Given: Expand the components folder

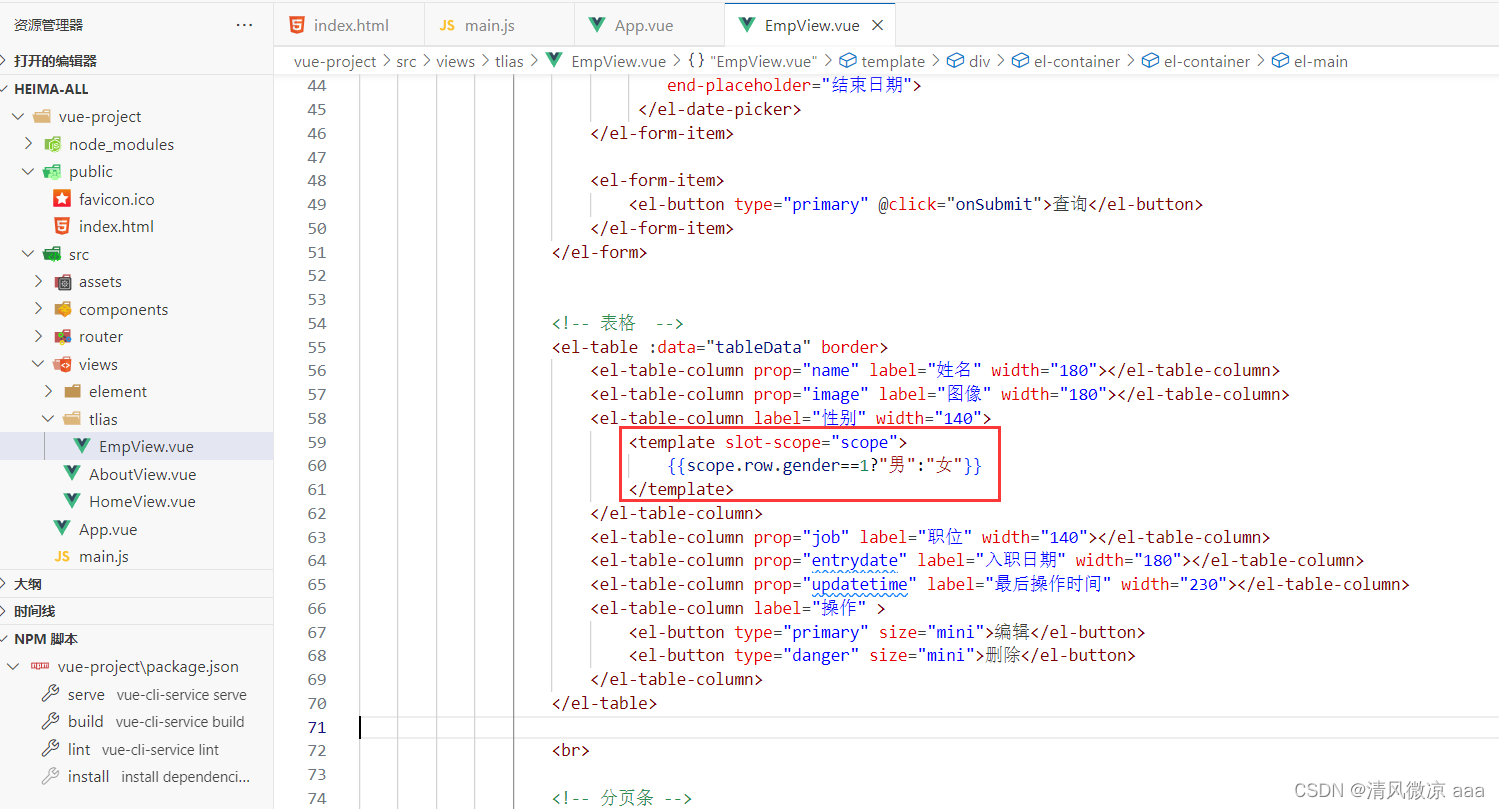Looking at the screenshot, I should (38, 309).
